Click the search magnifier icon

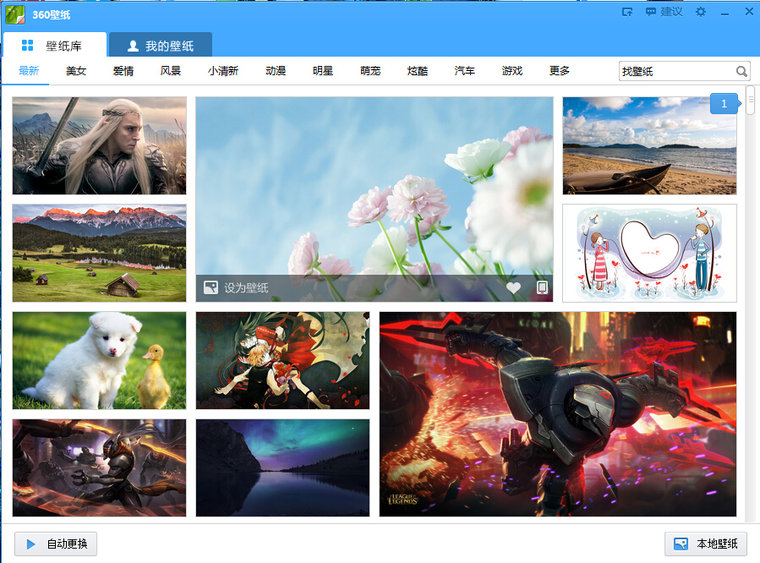coord(742,71)
